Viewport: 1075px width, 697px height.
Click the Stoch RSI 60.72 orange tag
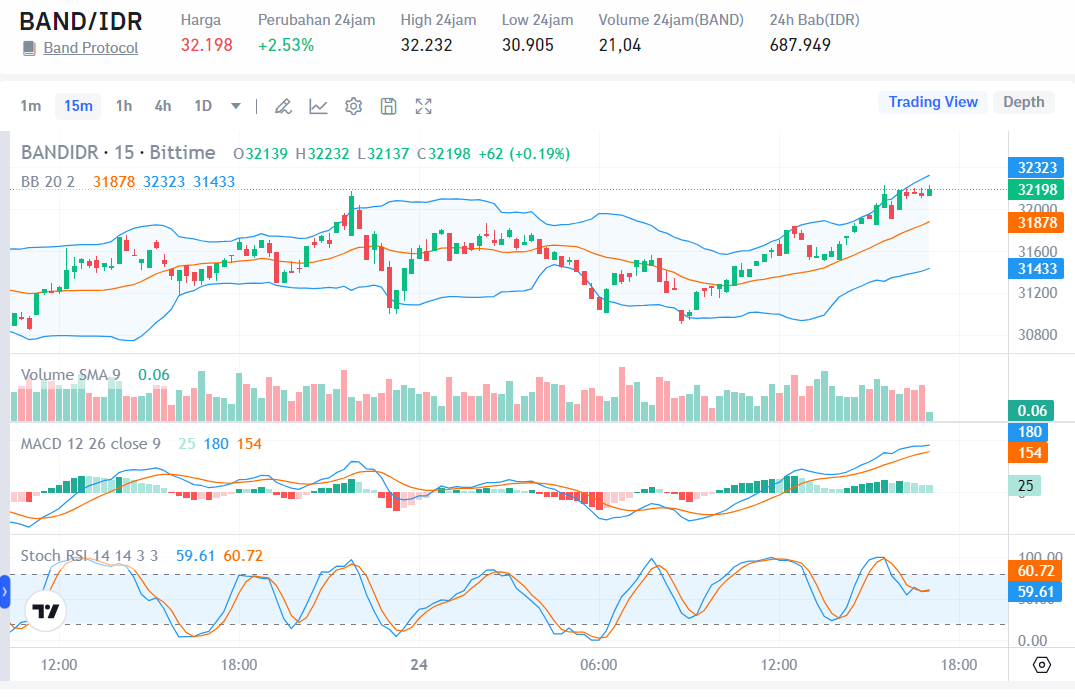pyautogui.click(x=1035, y=571)
